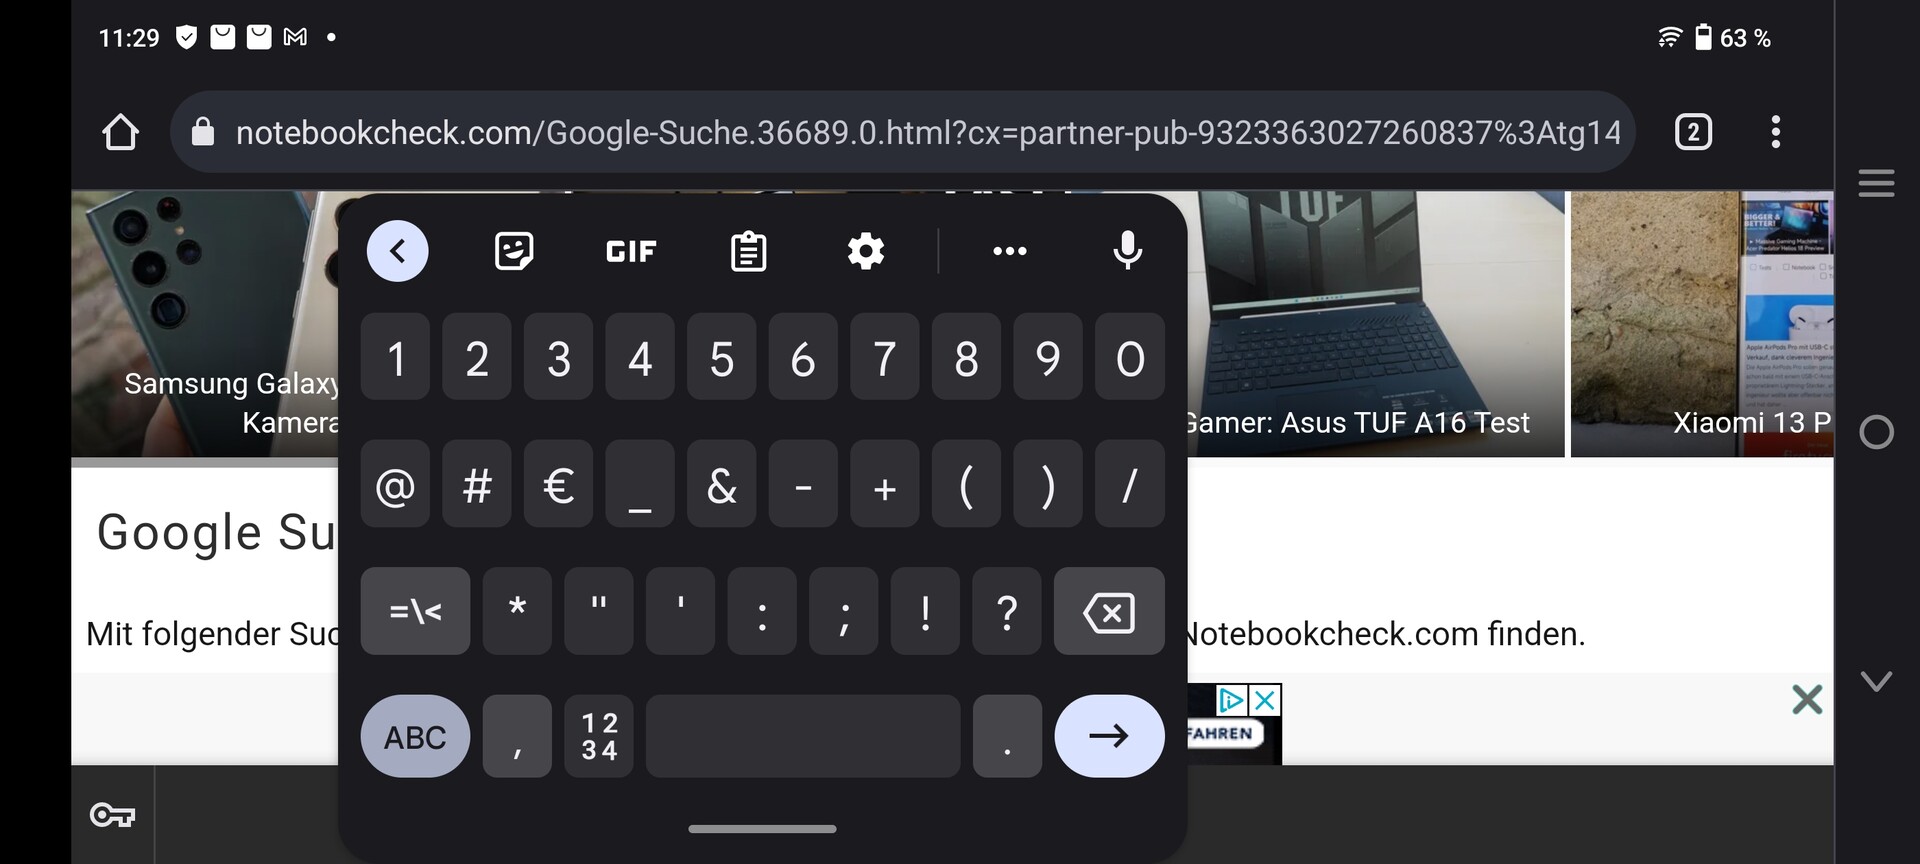Open keyboard settings gear
The image size is (1920, 864).
(865, 251)
